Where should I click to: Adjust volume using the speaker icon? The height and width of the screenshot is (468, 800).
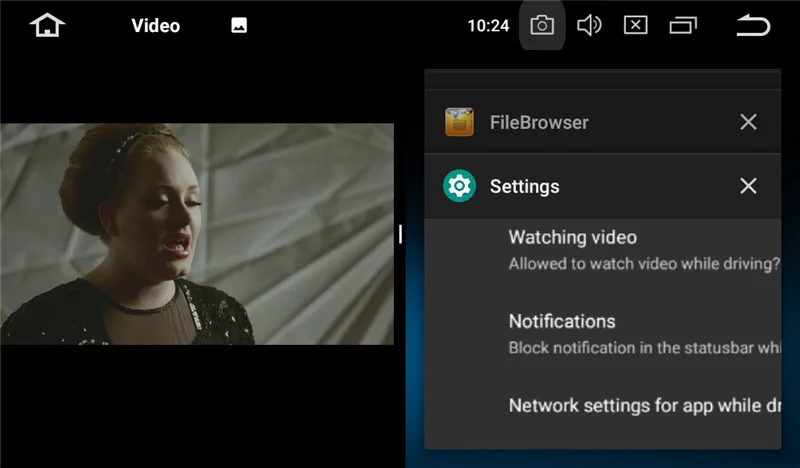tap(589, 25)
